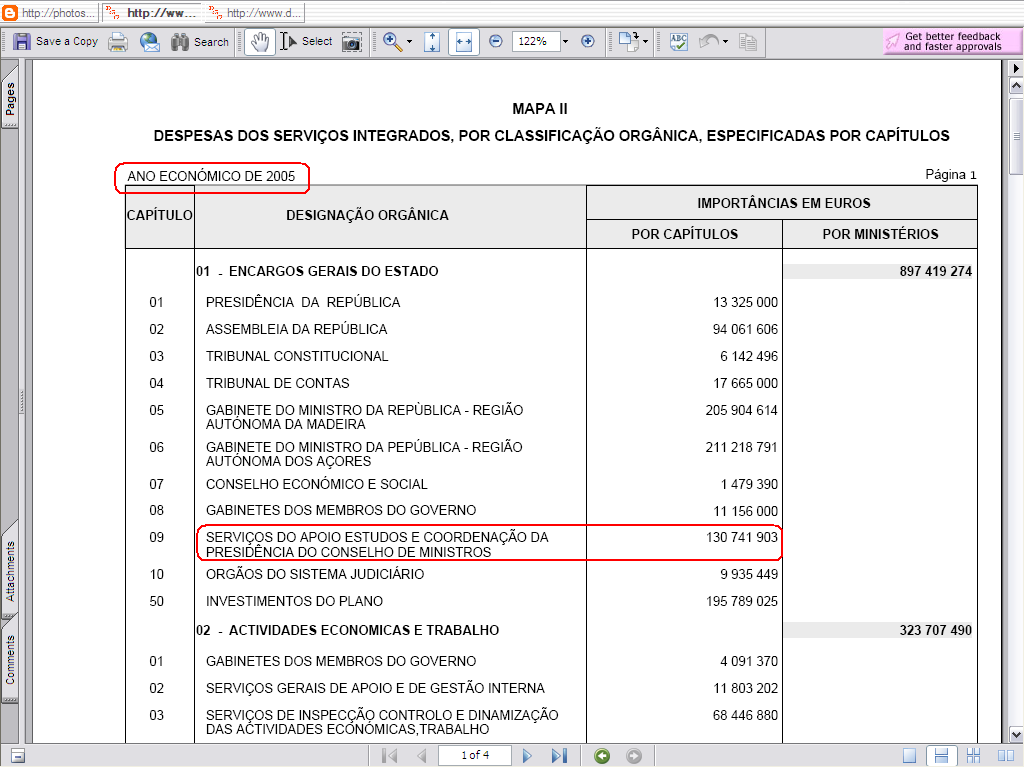Open Search with the binoculars icon

[200, 42]
